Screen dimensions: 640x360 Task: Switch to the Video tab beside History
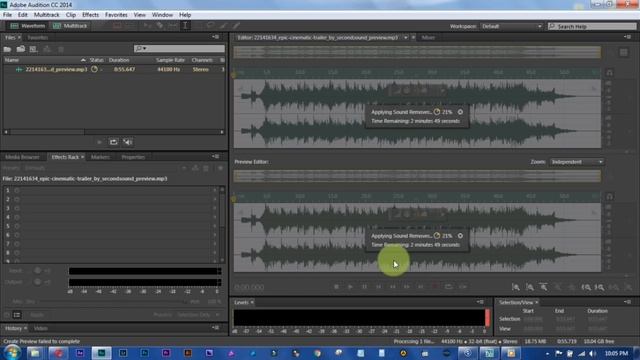(x=41, y=328)
